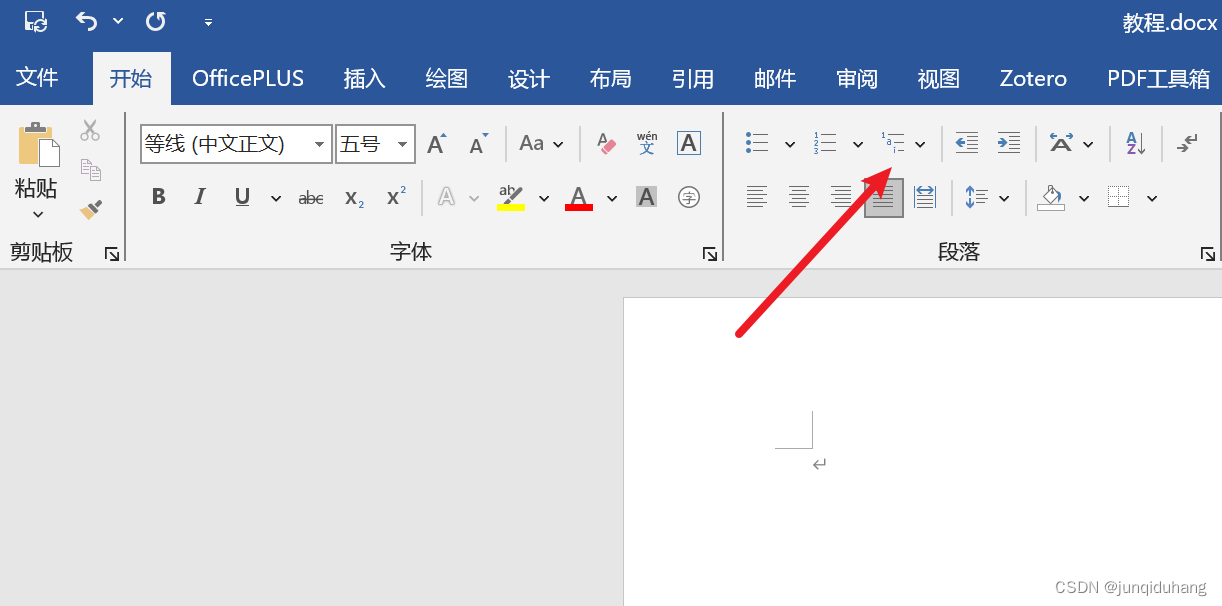
Task: Toggle the Bullets list button
Action: click(757, 143)
